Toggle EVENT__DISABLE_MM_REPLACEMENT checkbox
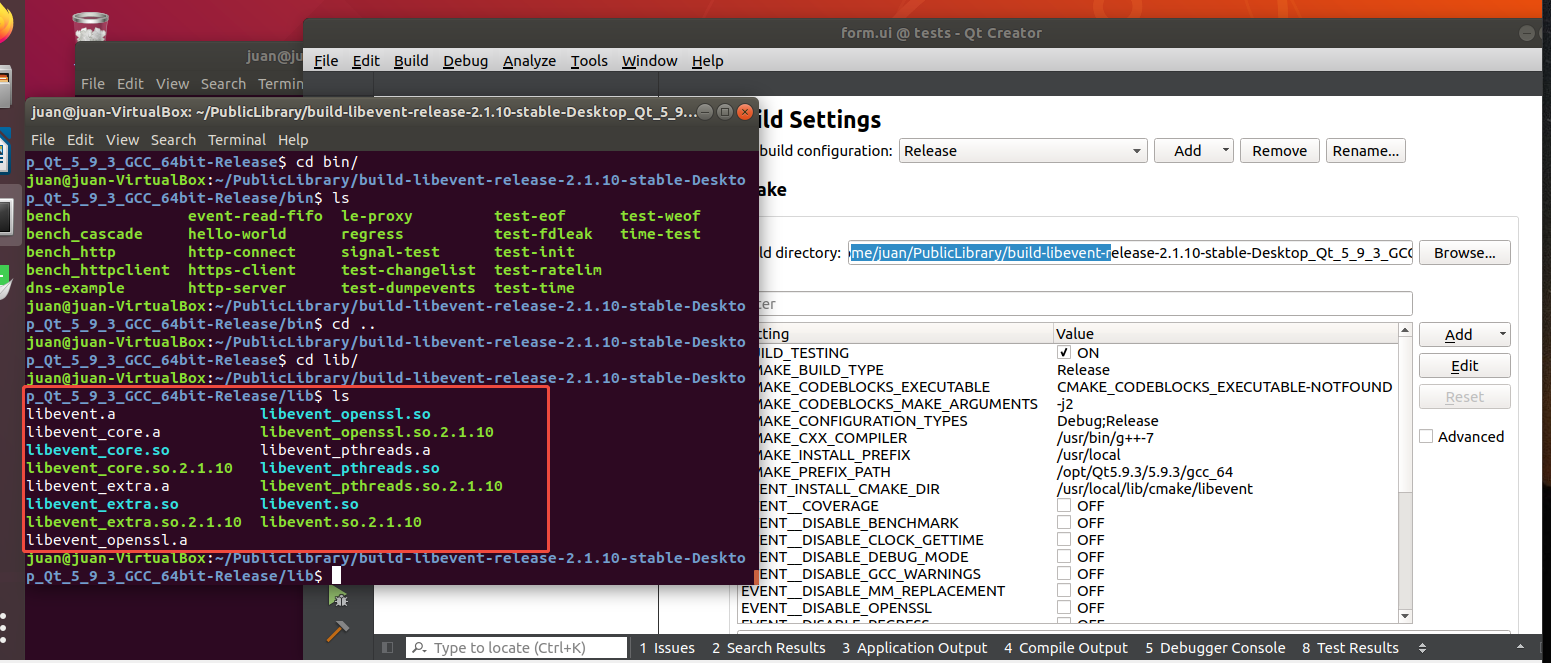 coord(1065,591)
